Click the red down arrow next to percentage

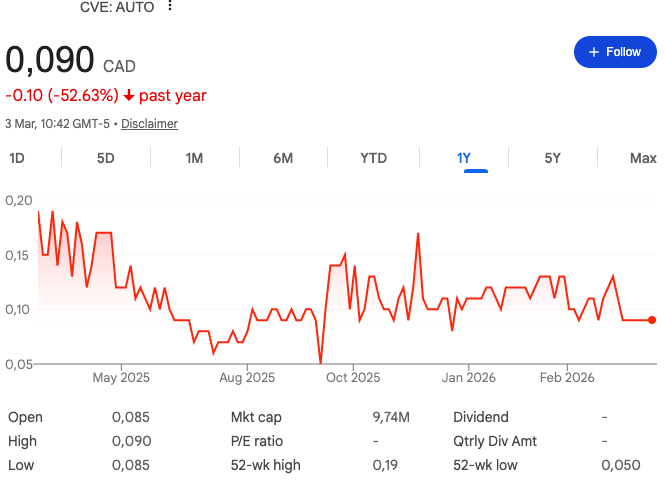click(x=128, y=96)
